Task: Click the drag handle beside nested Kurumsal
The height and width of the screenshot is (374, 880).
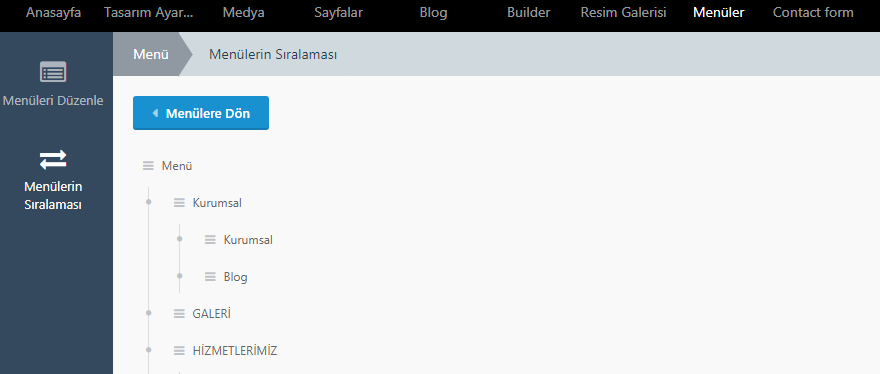Action: [210, 240]
